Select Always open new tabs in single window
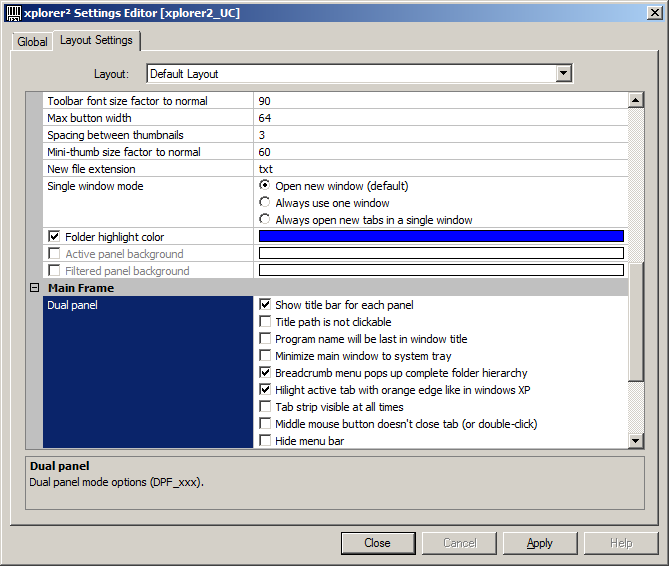Screen dimensions: 669x566 tap(265, 219)
